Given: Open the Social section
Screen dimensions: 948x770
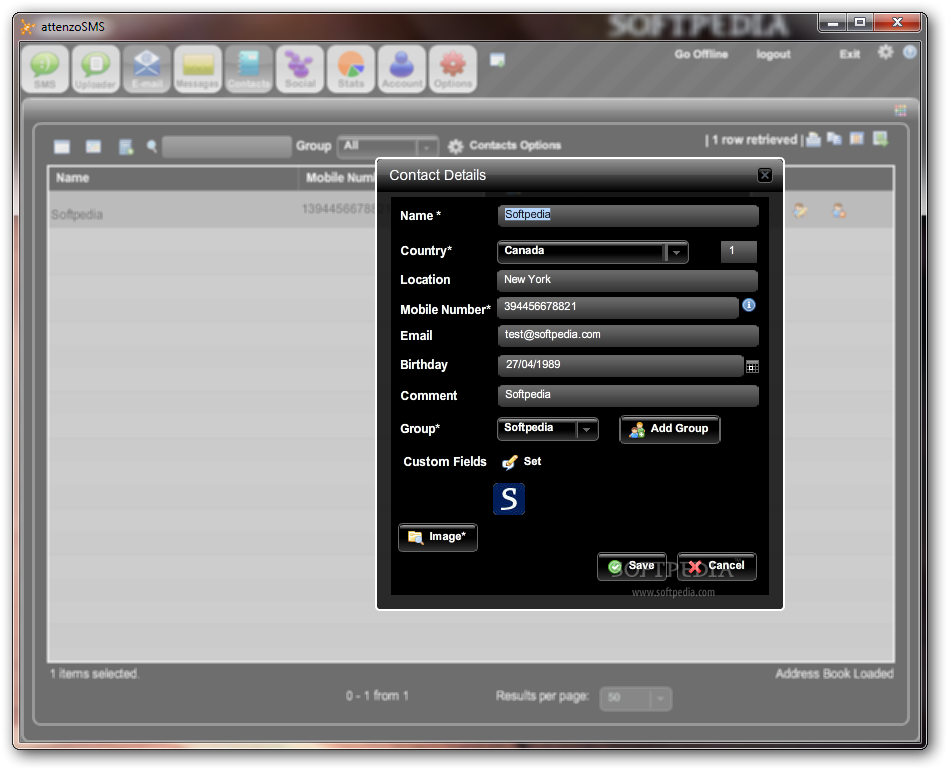Looking at the screenshot, I should coord(300,69).
